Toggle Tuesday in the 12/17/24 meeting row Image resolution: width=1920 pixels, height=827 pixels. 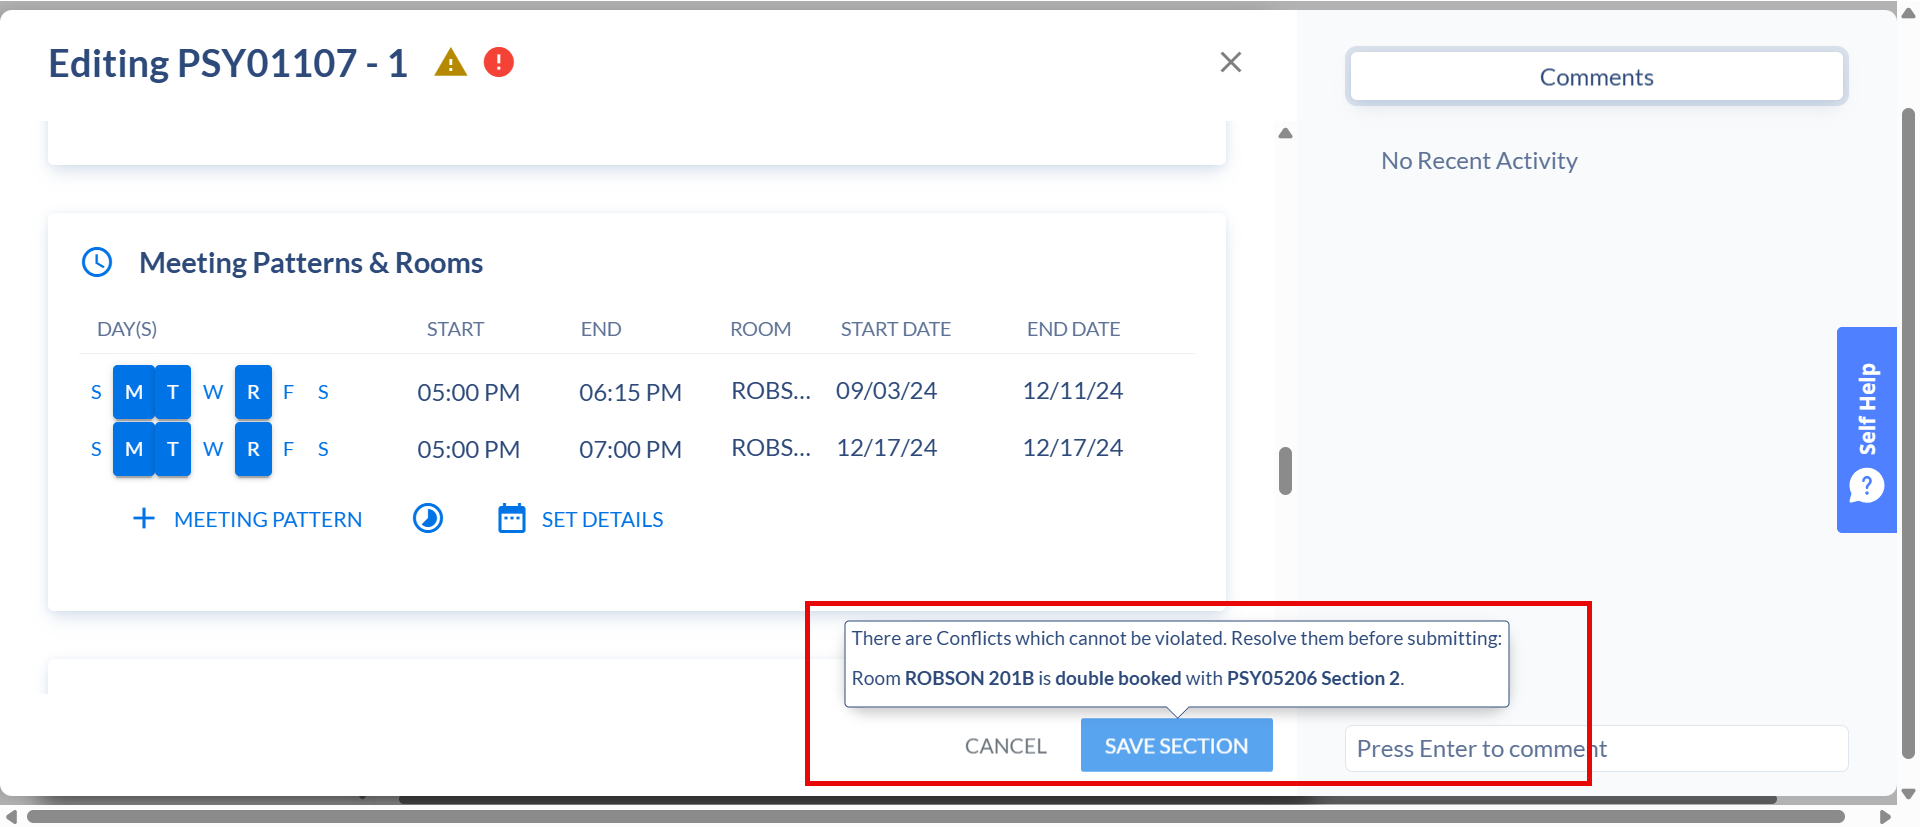173,449
